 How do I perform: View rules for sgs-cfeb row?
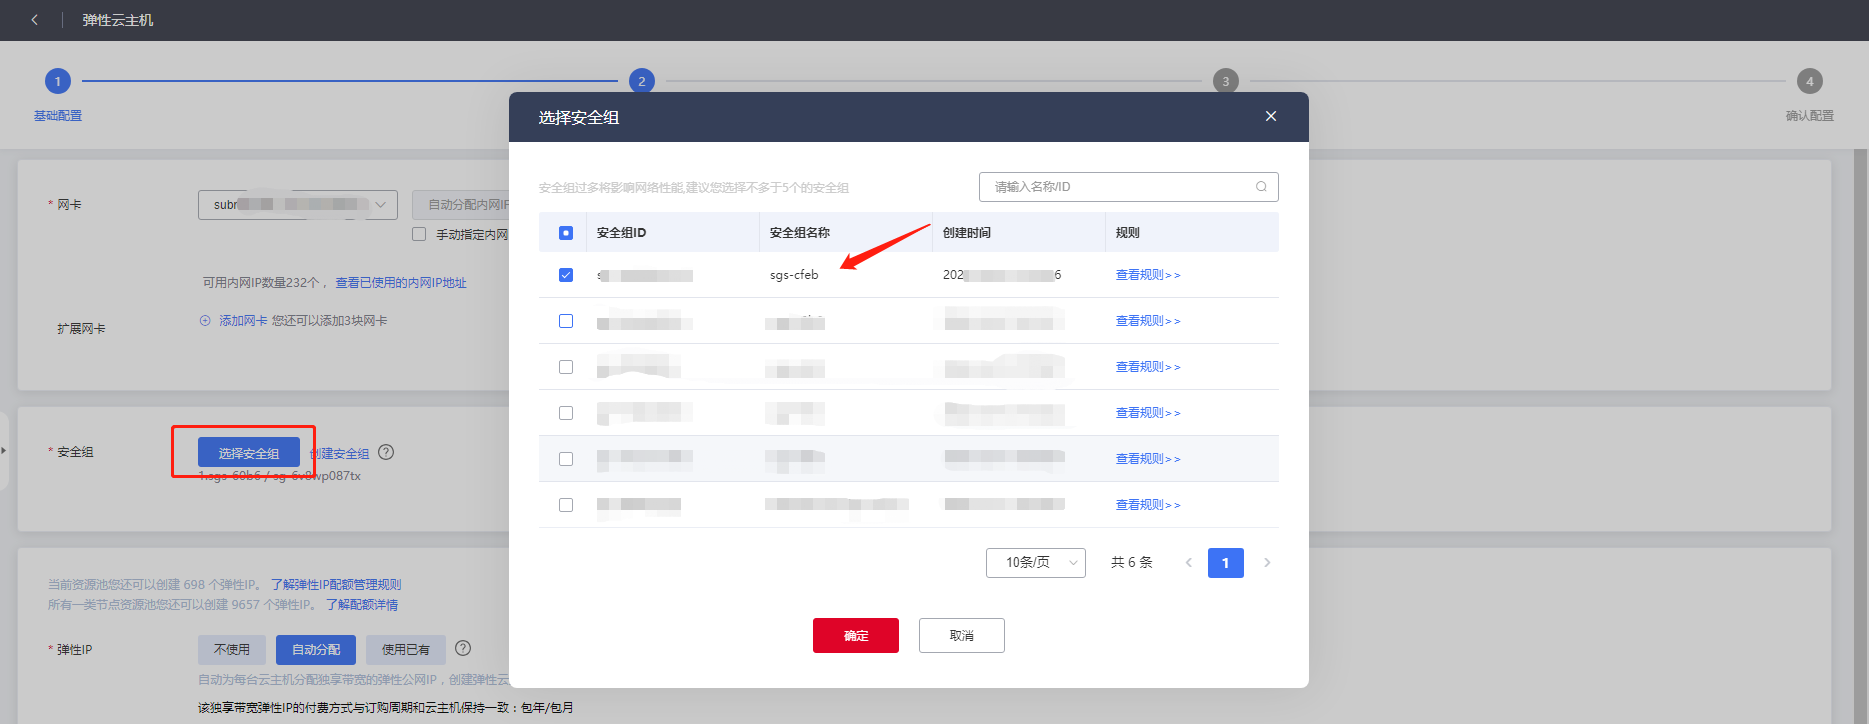coord(1148,275)
